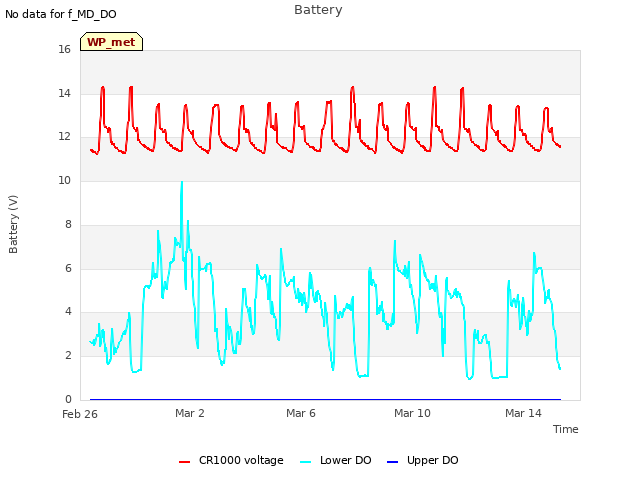This screenshot has height=480, width=640.
Task: Click the 'No data for f_MD_DO' message
Action: (x=61, y=14)
